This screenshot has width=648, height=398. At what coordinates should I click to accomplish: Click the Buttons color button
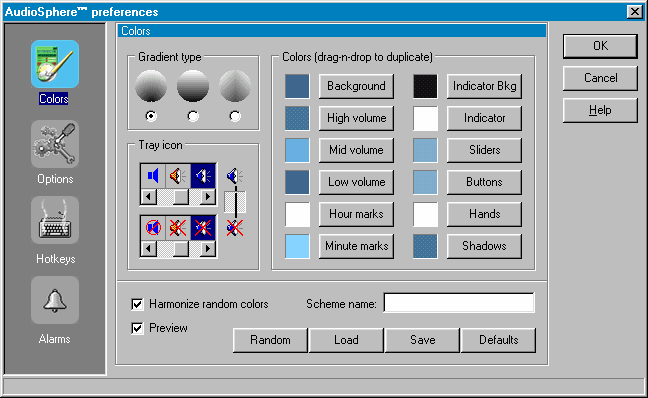[x=484, y=182]
